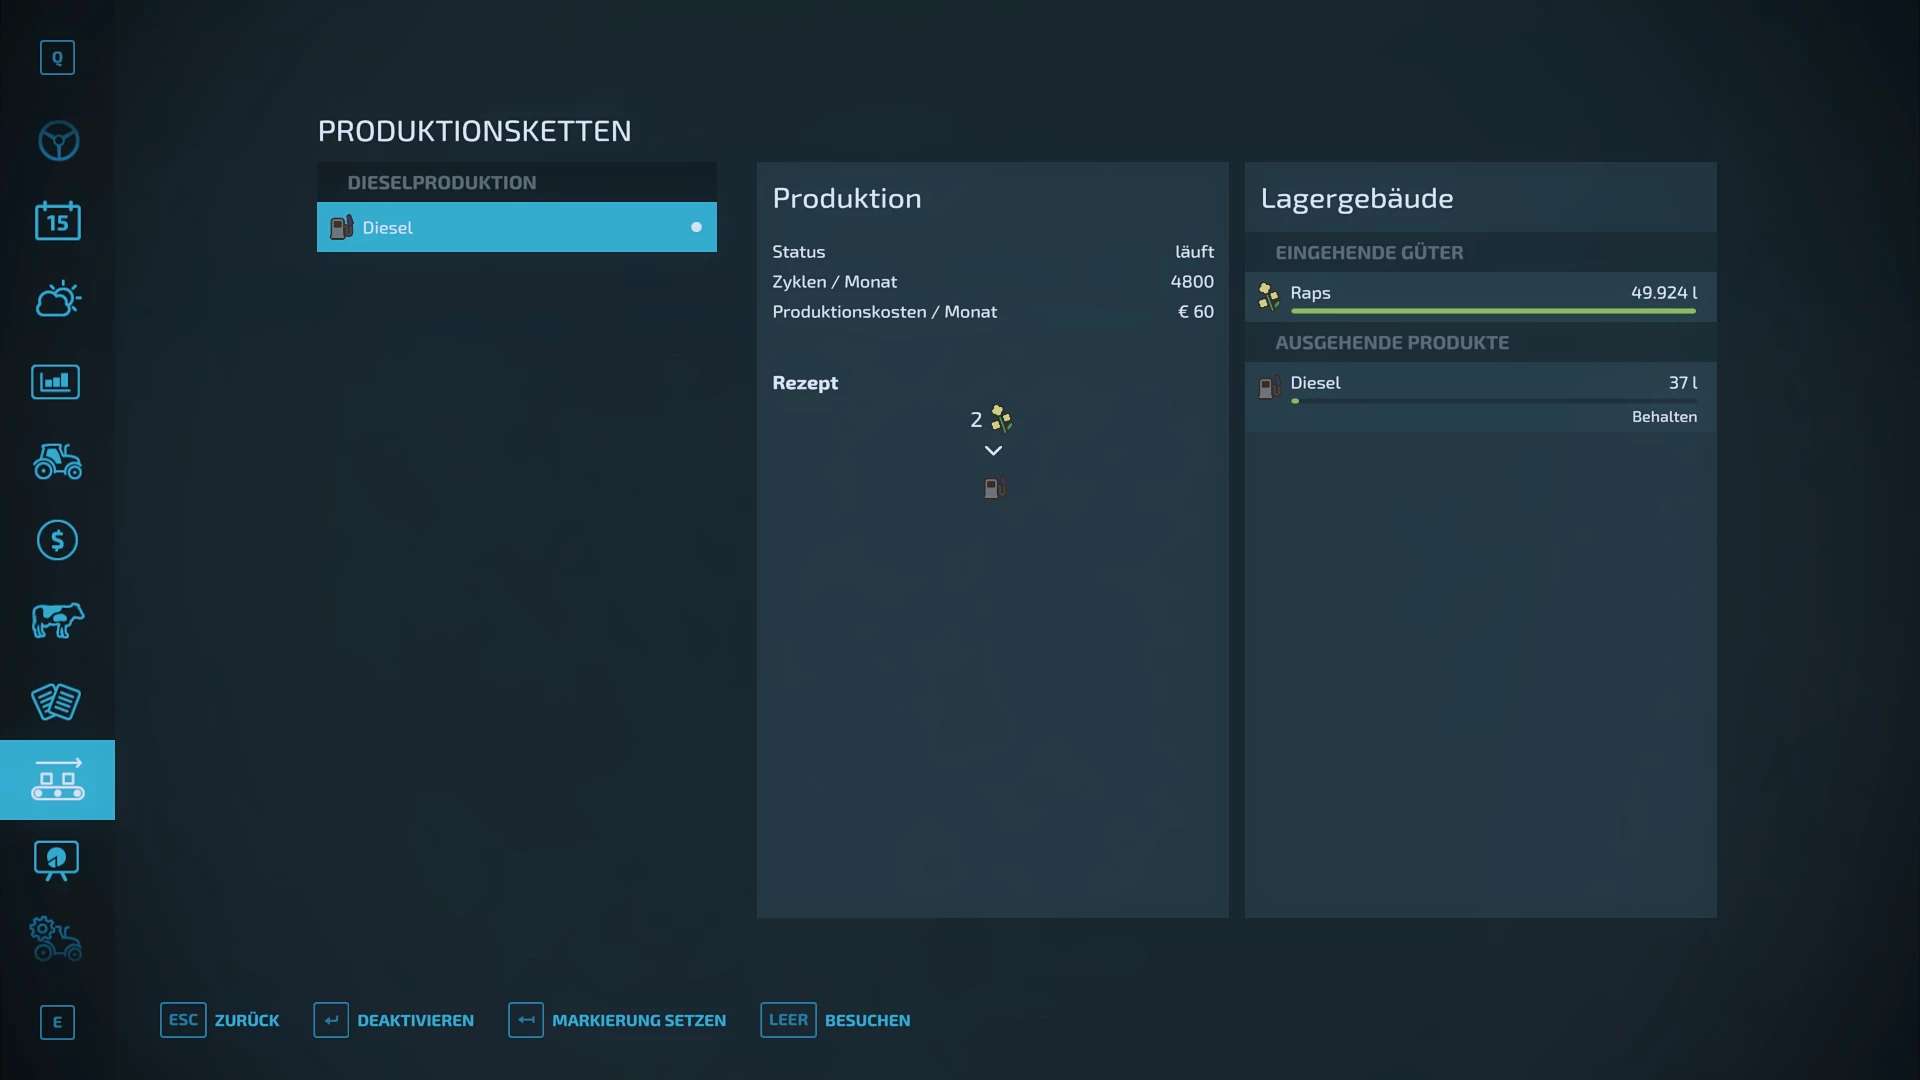Open the tractor gear settings page
Image resolution: width=1920 pixels, height=1080 pixels.
tap(56, 939)
